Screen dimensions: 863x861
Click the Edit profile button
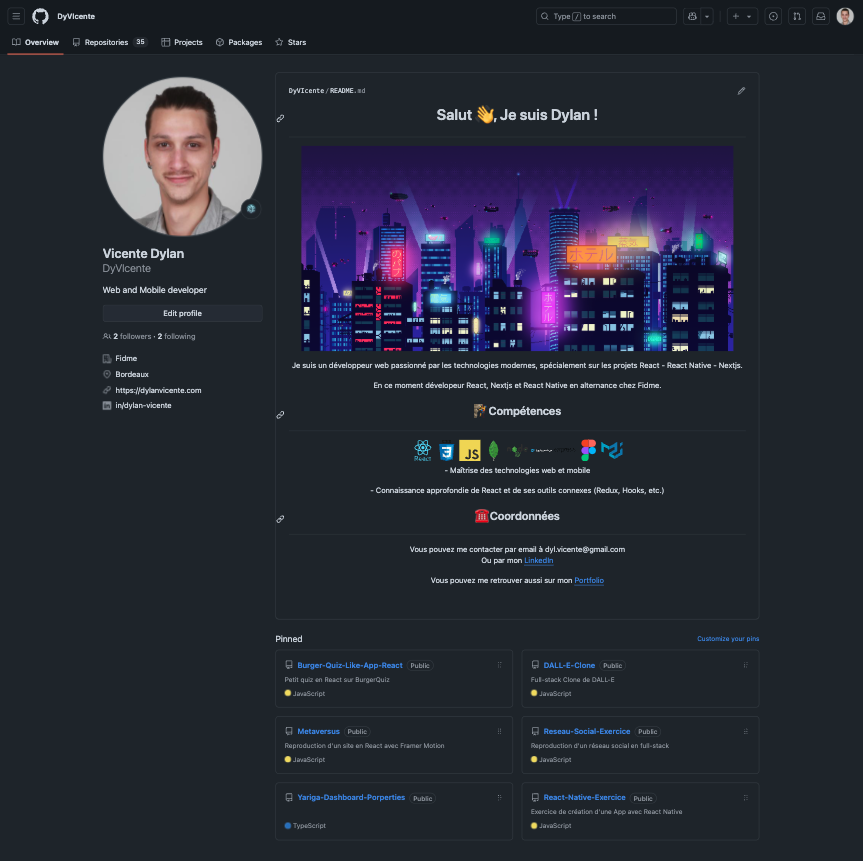181,312
